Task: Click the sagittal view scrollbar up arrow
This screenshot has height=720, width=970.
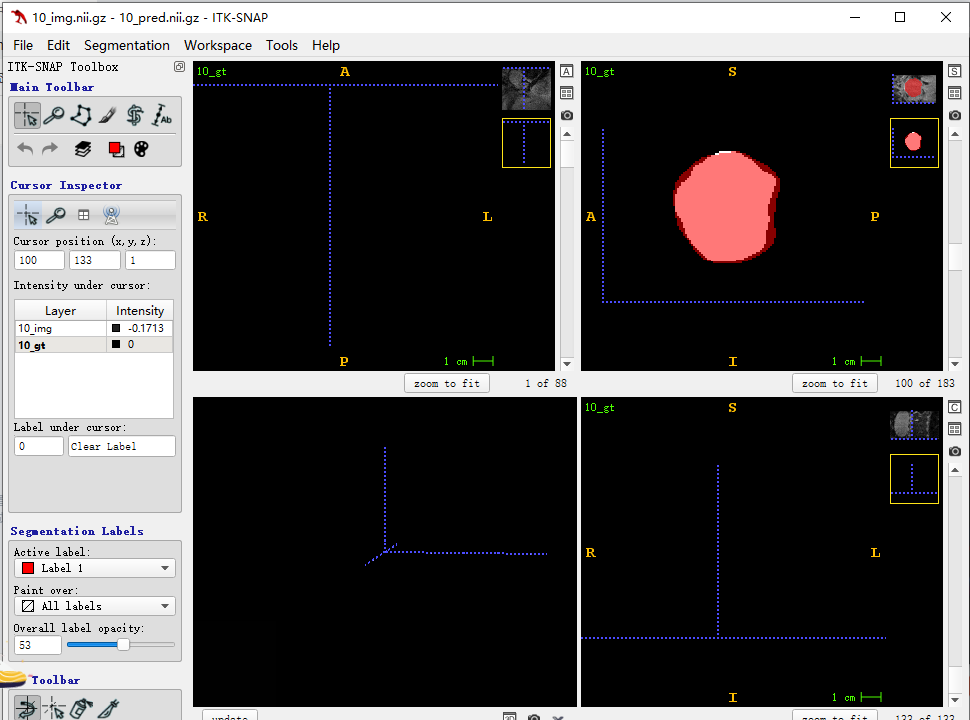Action: [955, 134]
